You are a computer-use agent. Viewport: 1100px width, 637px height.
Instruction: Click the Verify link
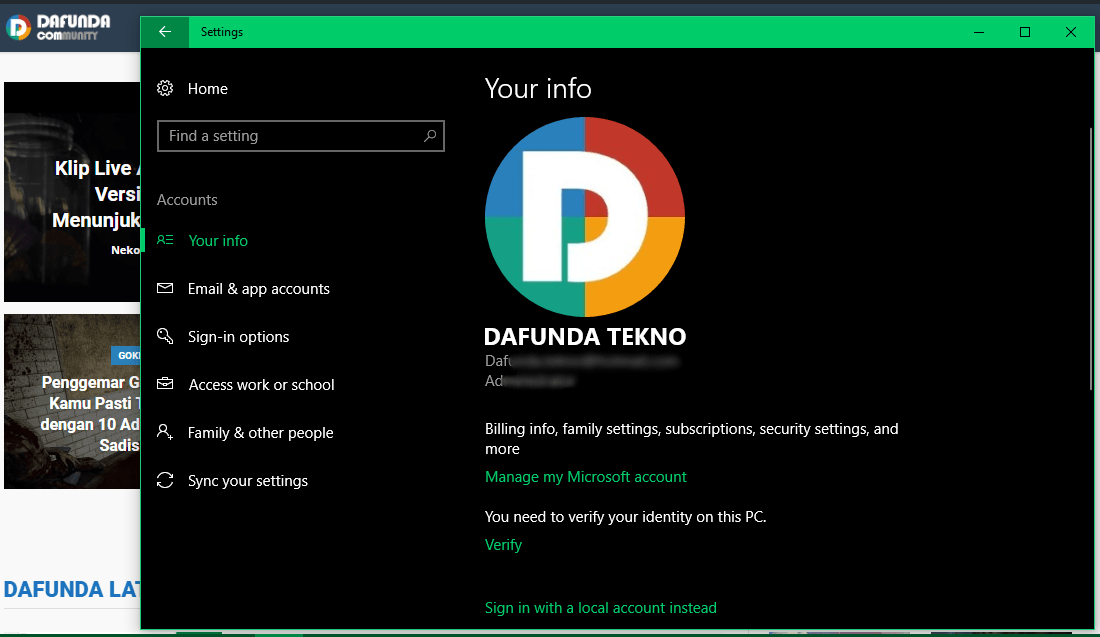503,545
